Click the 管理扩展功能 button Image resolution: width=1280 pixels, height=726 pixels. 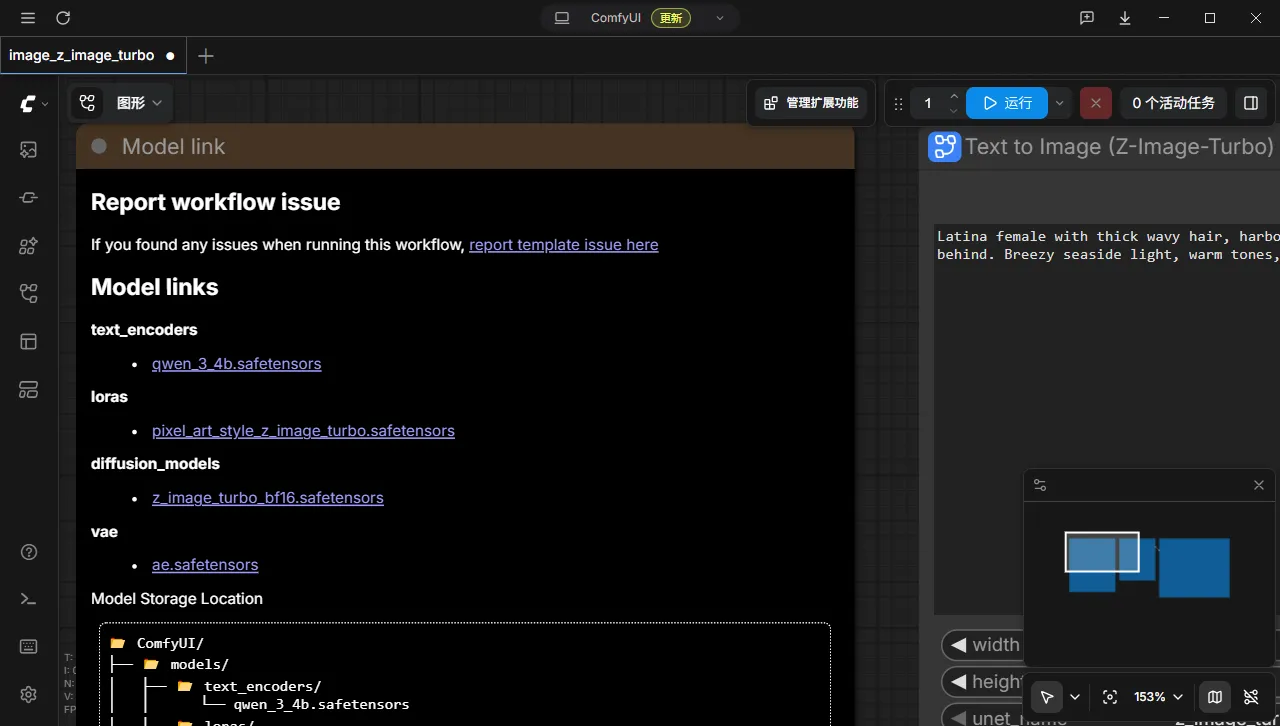811,103
